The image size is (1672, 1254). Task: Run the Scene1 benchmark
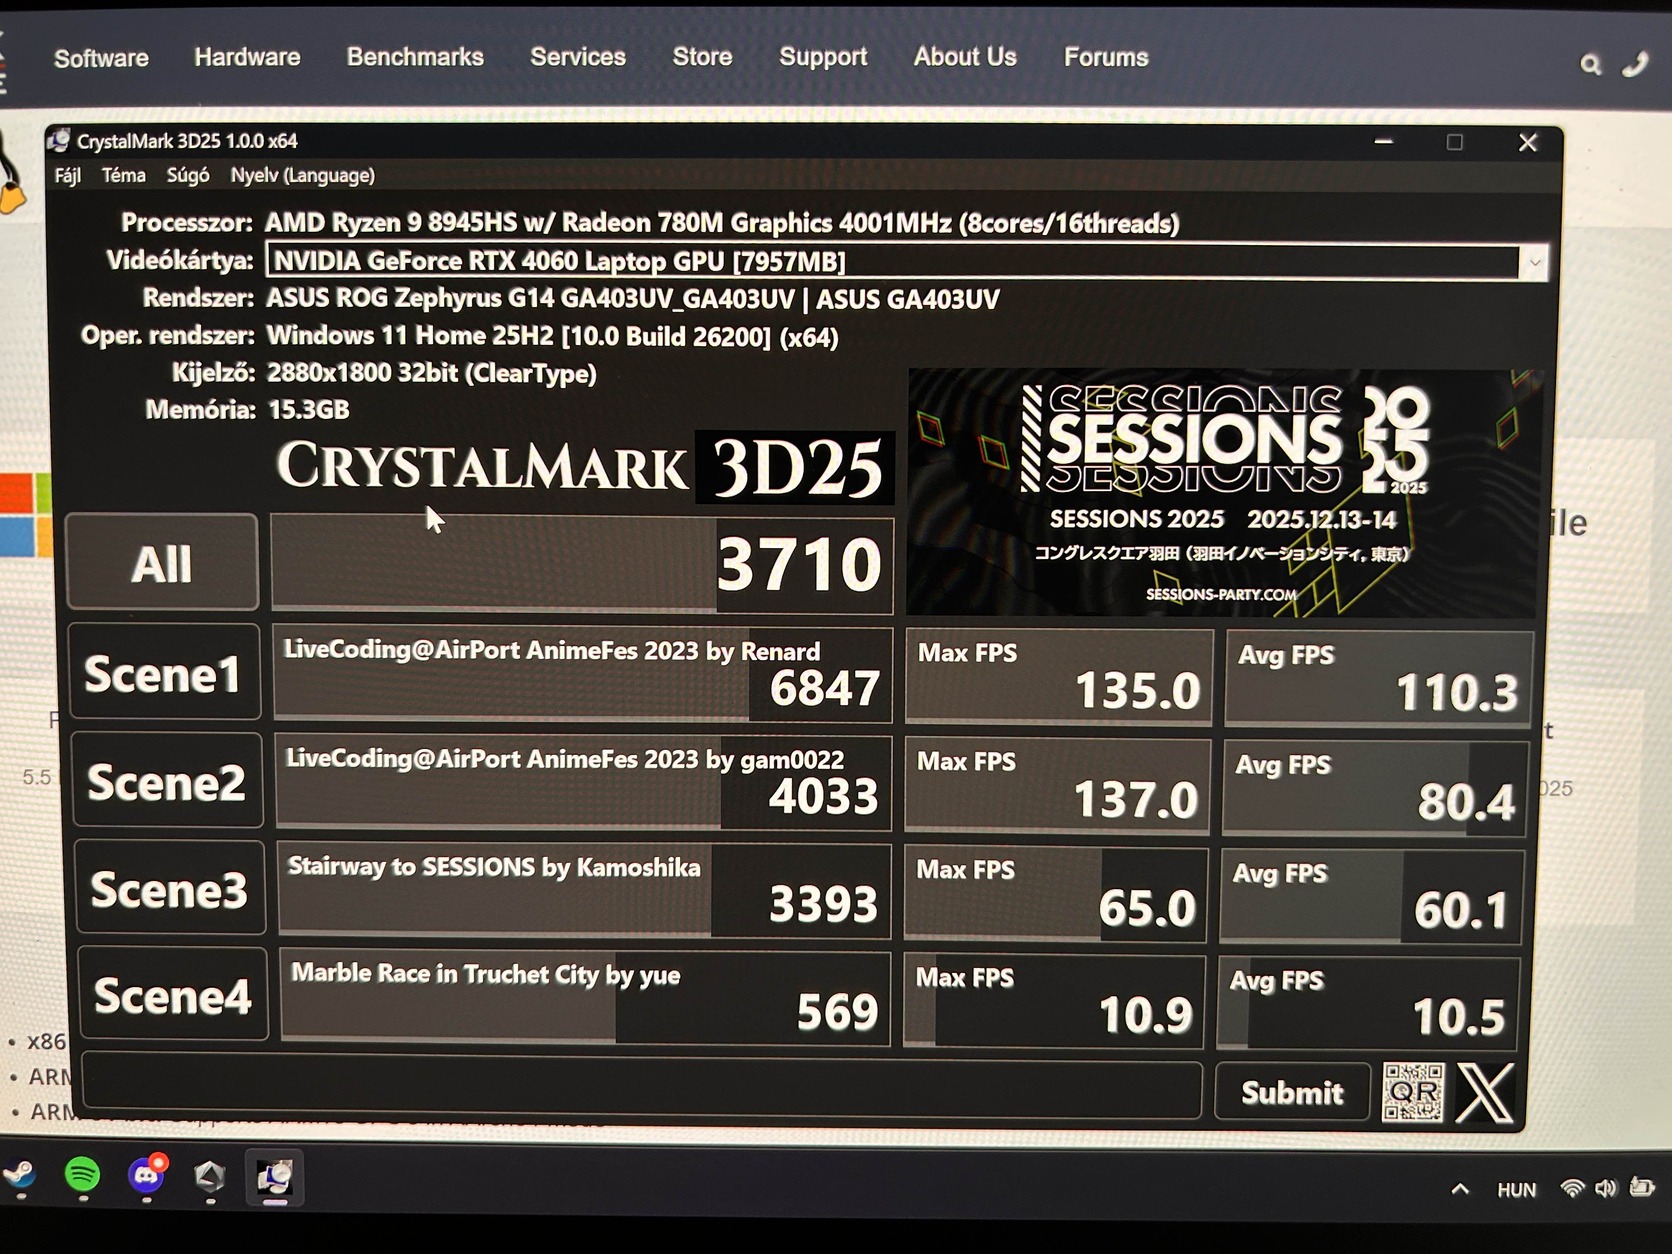(165, 673)
